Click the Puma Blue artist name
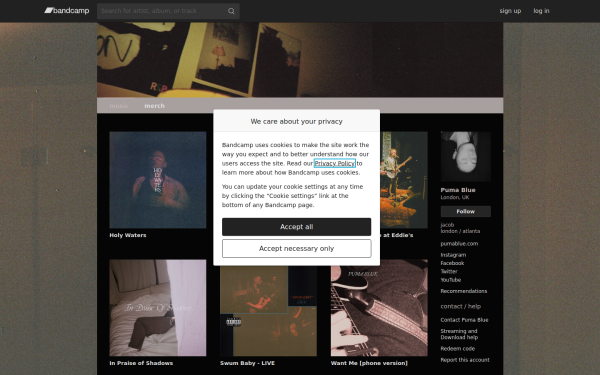The width and height of the screenshot is (600, 375). (x=458, y=190)
